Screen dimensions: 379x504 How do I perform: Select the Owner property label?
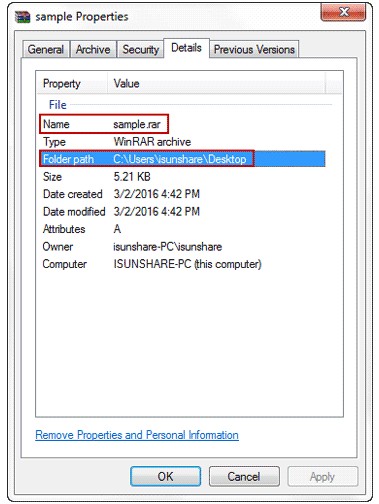(58, 247)
